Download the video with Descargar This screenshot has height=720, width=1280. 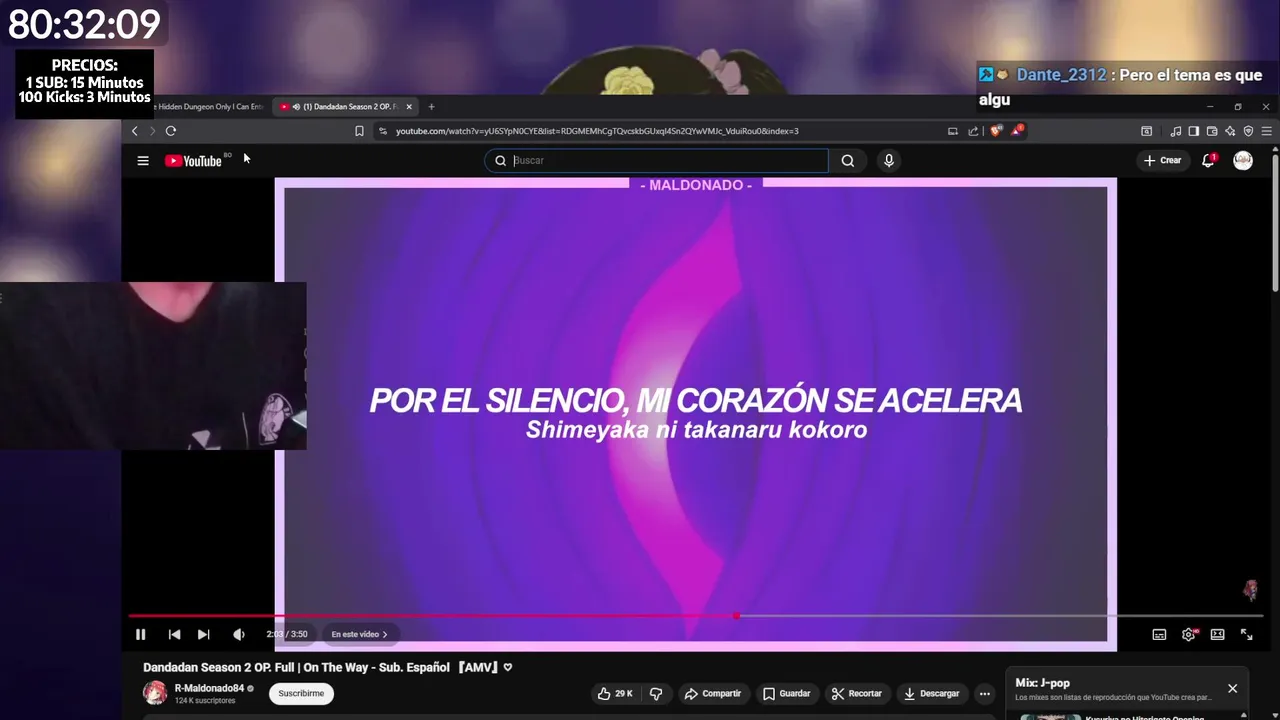coord(931,693)
